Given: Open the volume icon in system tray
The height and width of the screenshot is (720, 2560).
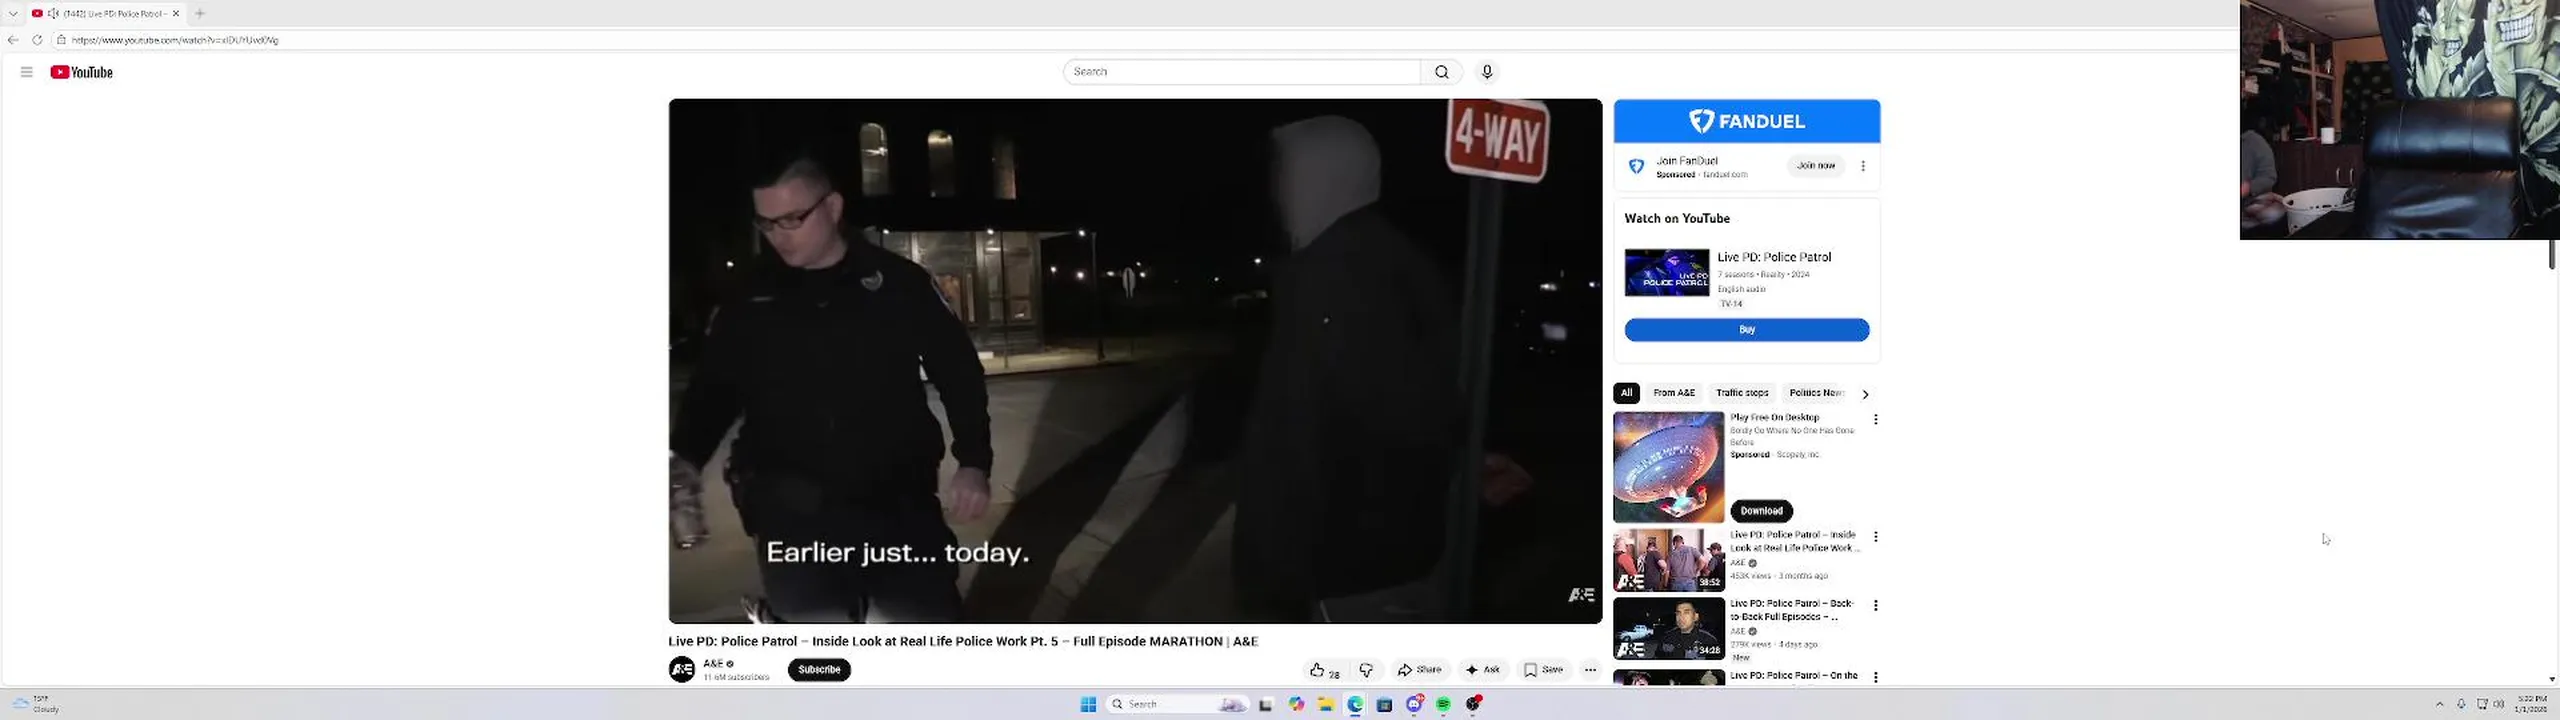Looking at the screenshot, I should pyautogui.click(x=2499, y=705).
